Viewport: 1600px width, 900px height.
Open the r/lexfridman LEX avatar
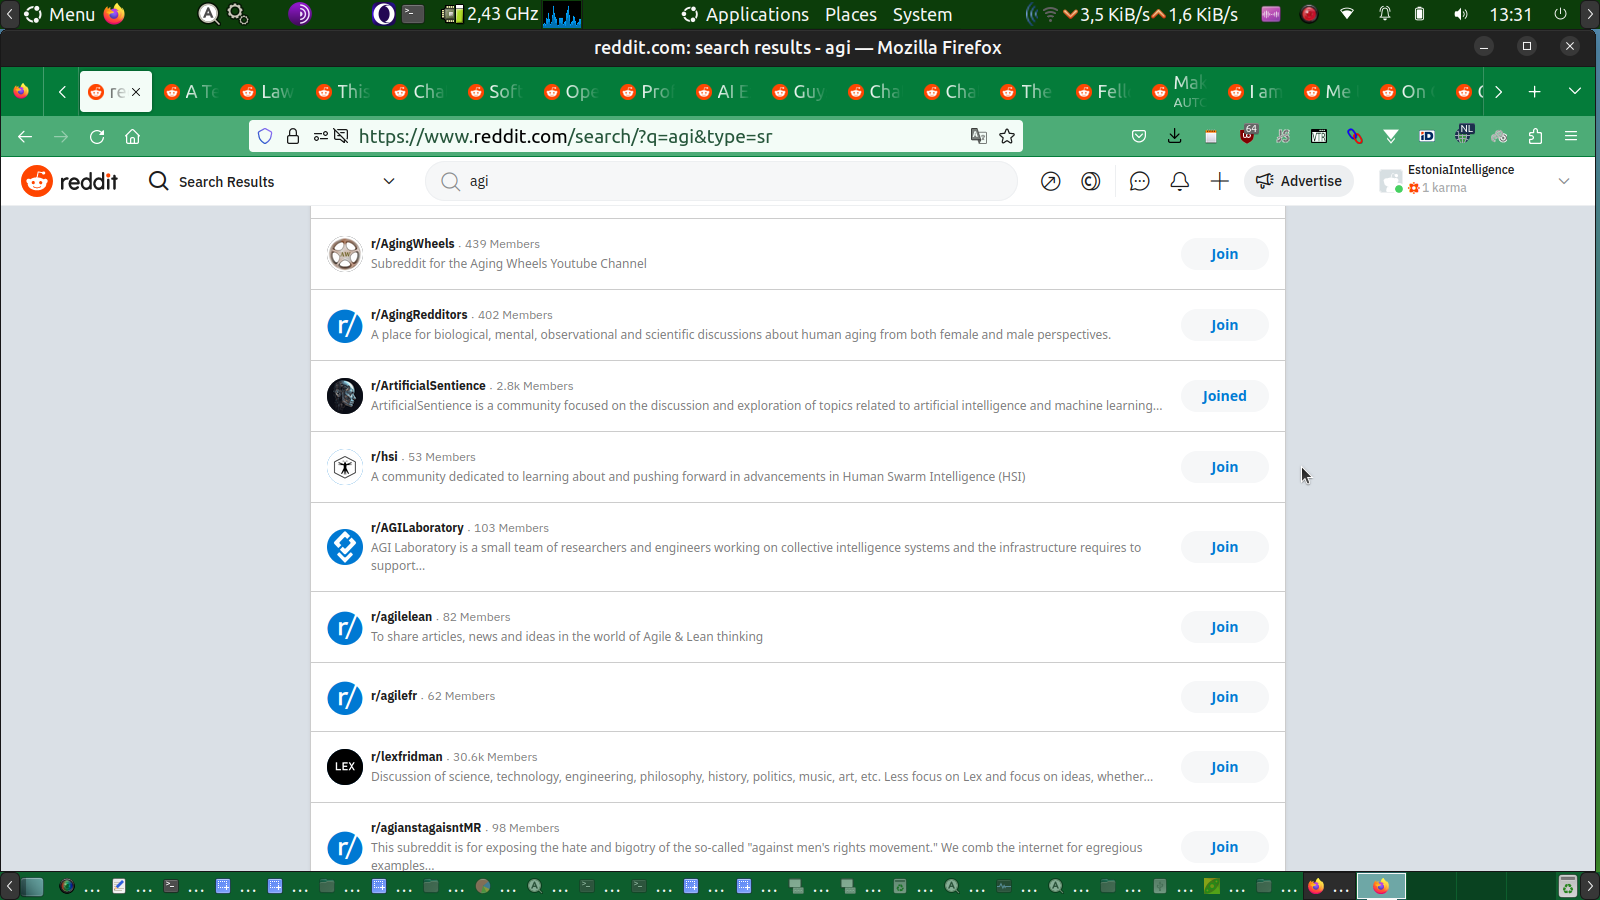[x=345, y=767]
